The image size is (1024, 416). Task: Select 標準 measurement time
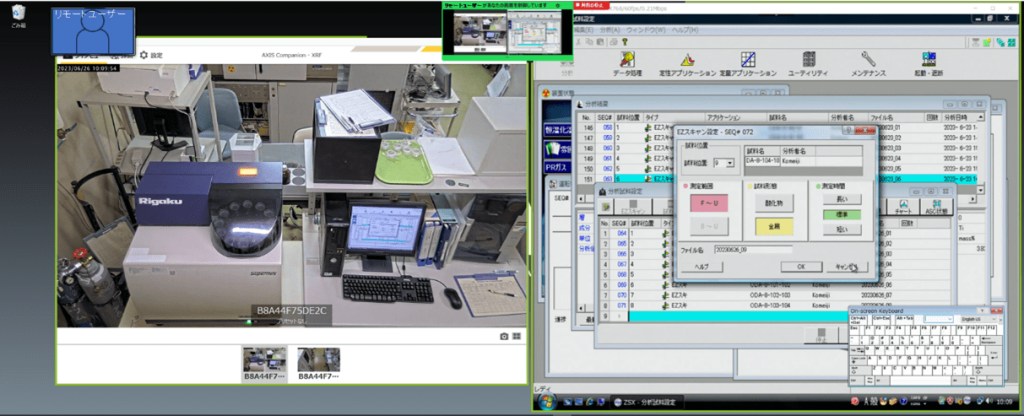841,214
